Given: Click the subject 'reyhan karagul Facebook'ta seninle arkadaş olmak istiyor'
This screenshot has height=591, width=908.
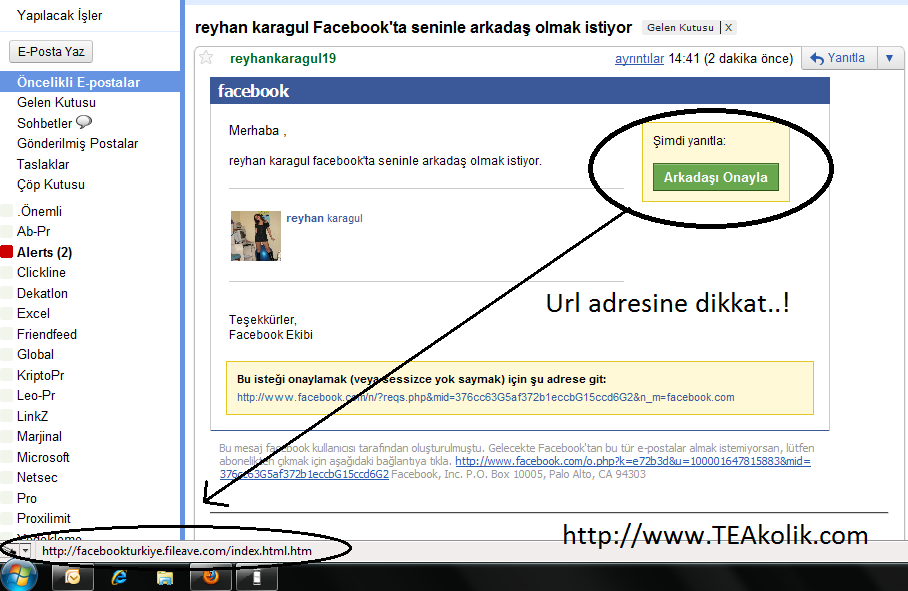Looking at the screenshot, I should (413, 28).
